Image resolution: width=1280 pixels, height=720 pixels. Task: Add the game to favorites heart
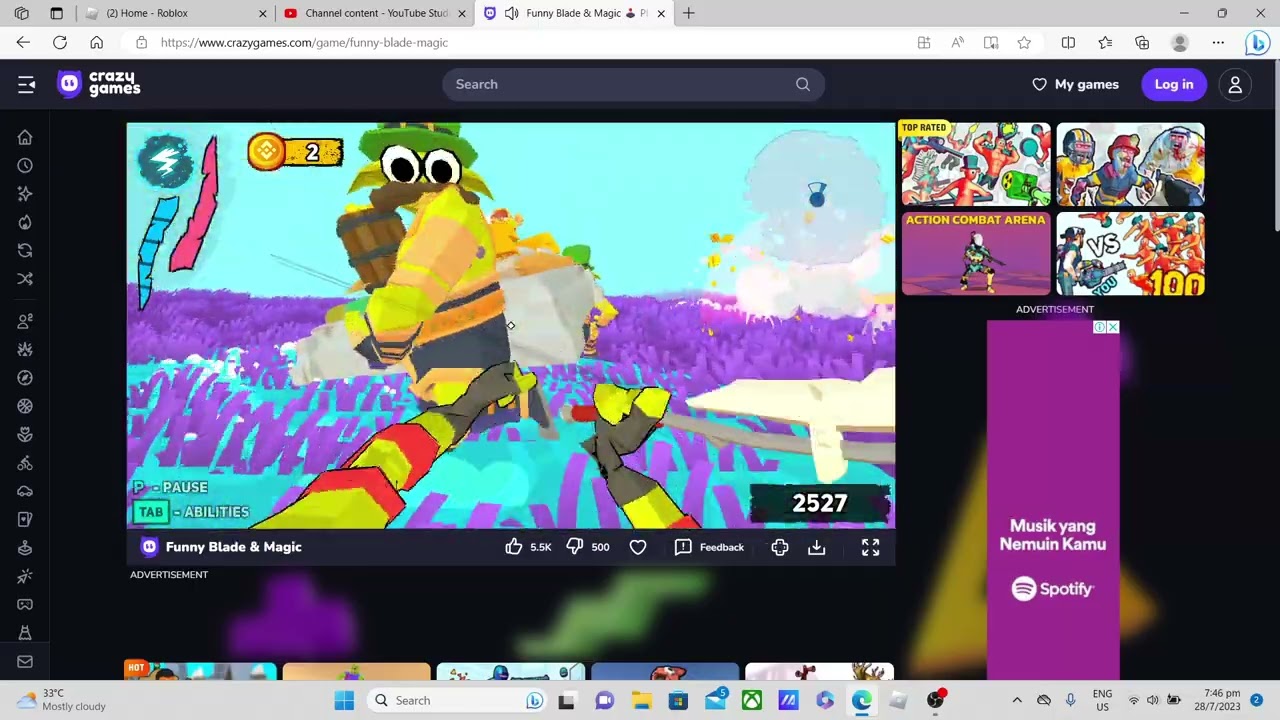[638, 547]
